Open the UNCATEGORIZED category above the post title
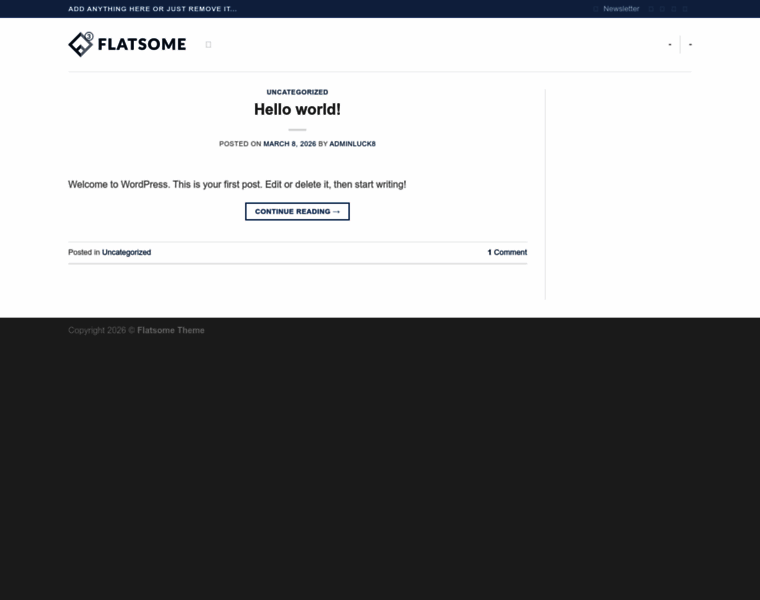The height and width of the screenshot is (600, 760). pos(297,92)
